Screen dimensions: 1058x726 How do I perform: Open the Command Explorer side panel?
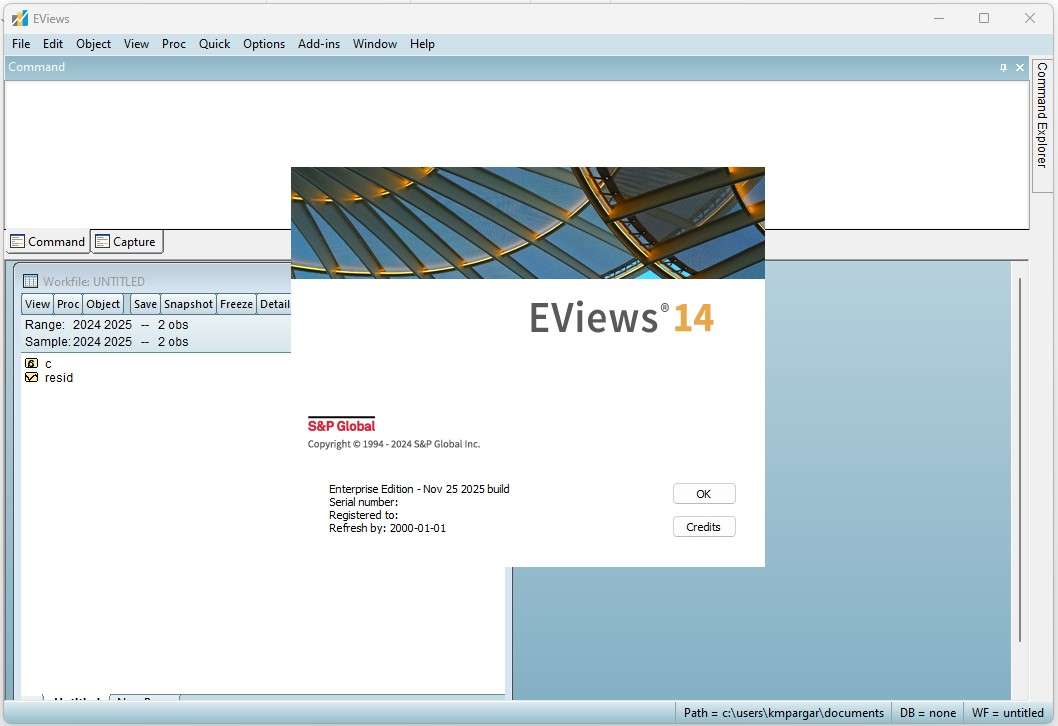pos(1042,115)
